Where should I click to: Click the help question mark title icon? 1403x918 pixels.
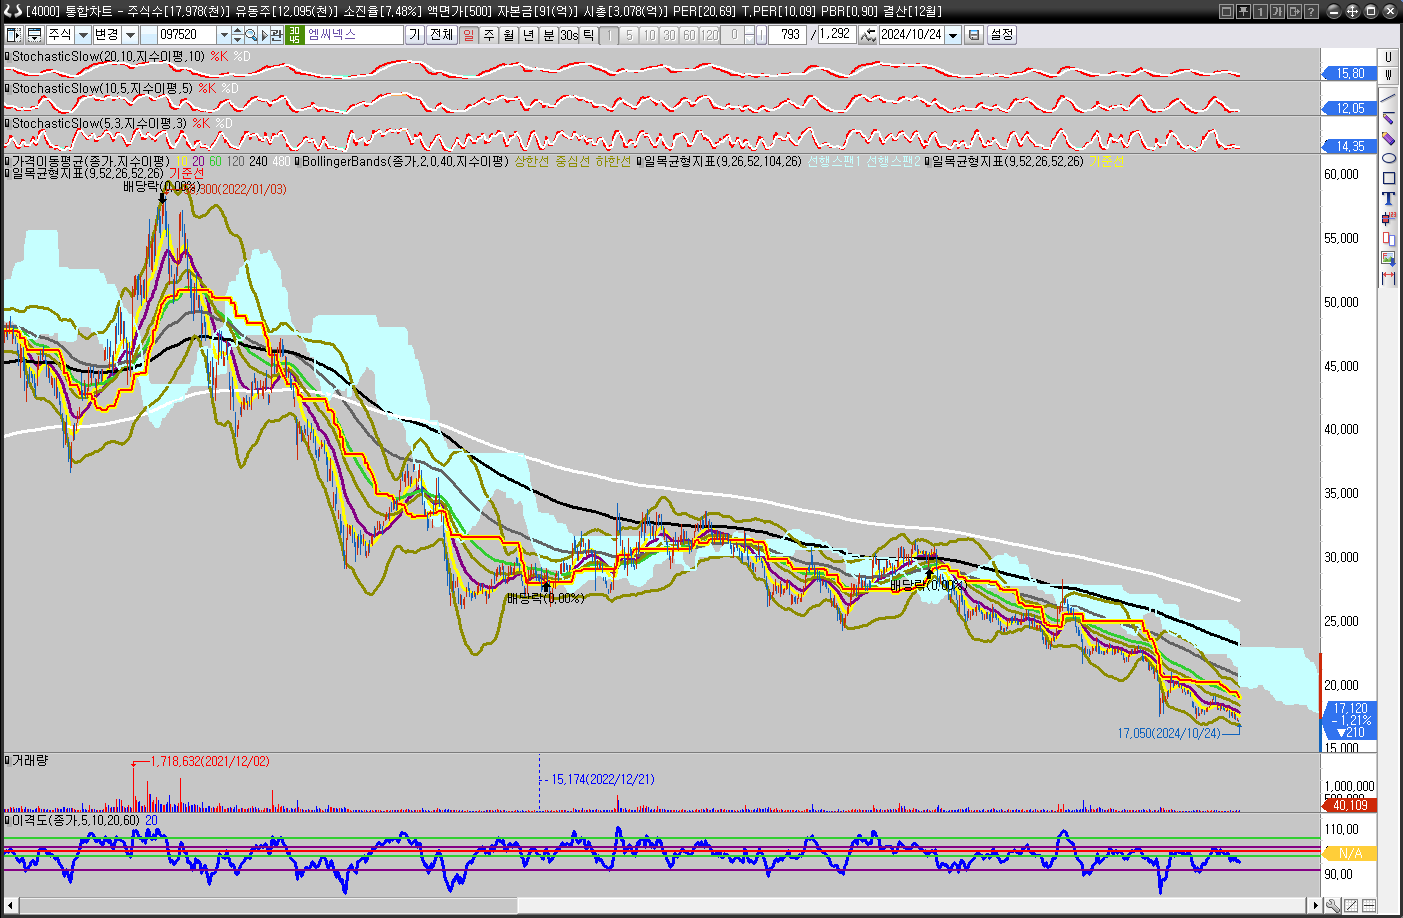pyautogui.click(x=1311, y=11)
